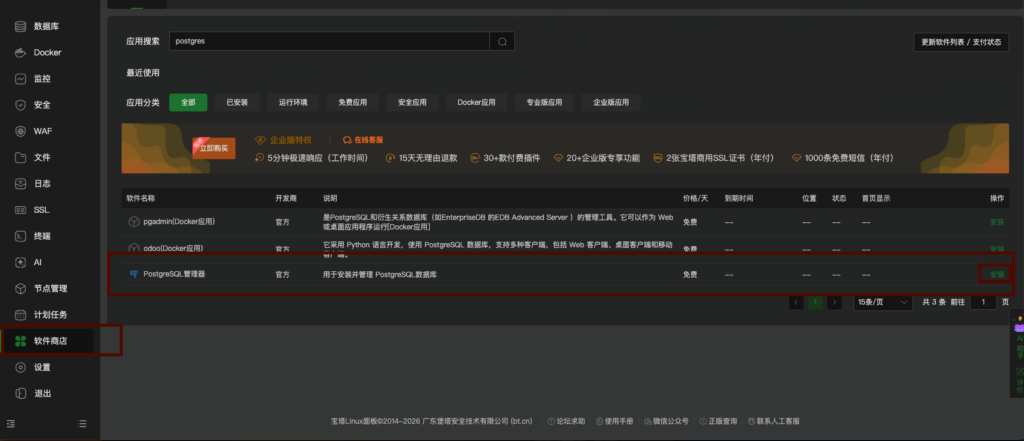
Task: Select the 安全应用 security apps category
Action: pos(412,103)
